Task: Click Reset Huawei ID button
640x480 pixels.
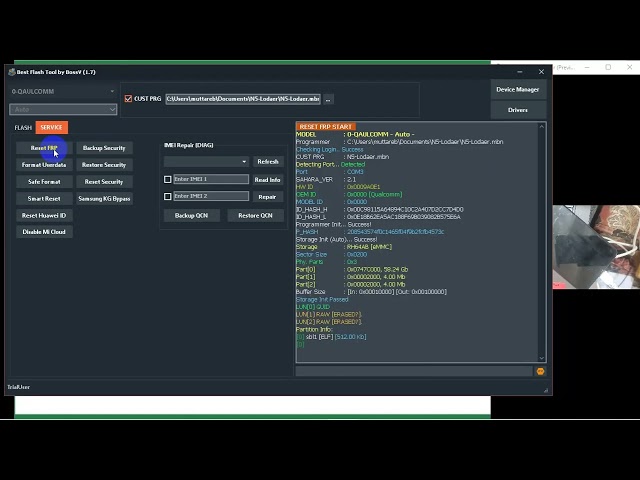Action: click(x=44, y=216)
